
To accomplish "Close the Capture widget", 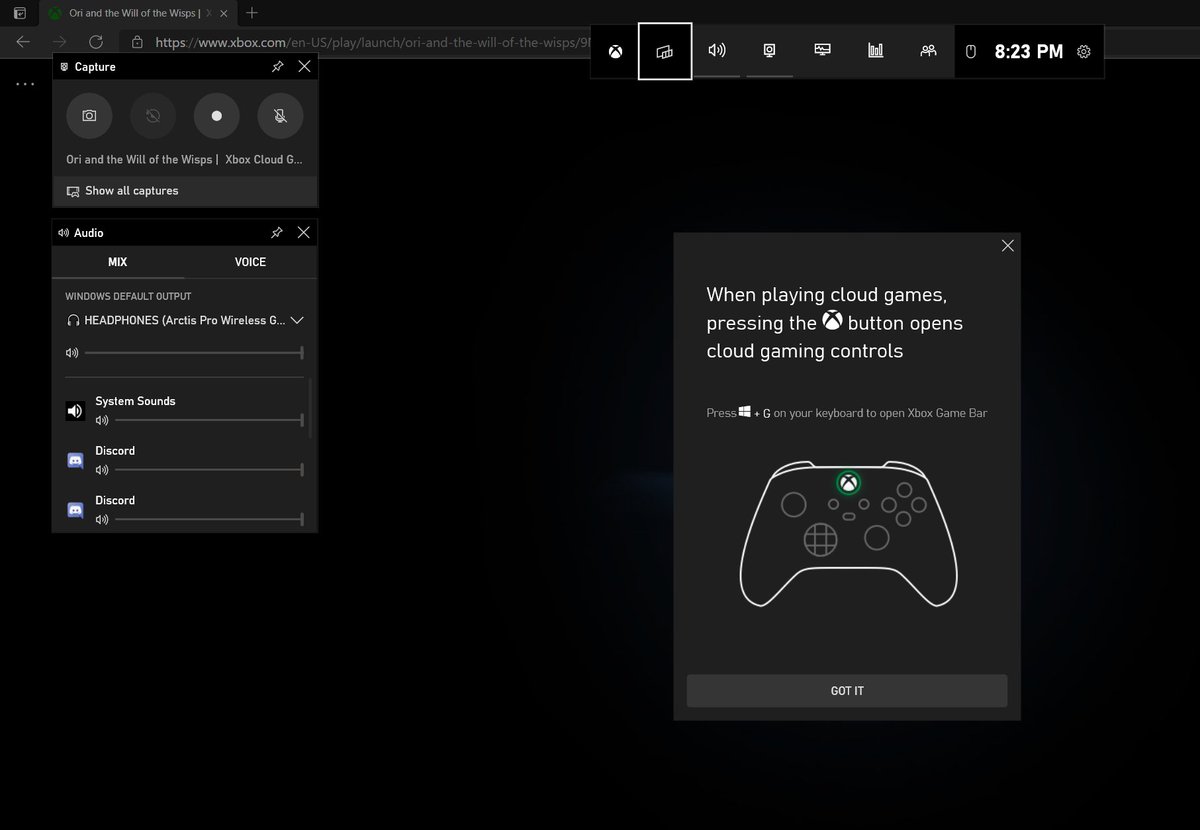I will pos(304,67).
